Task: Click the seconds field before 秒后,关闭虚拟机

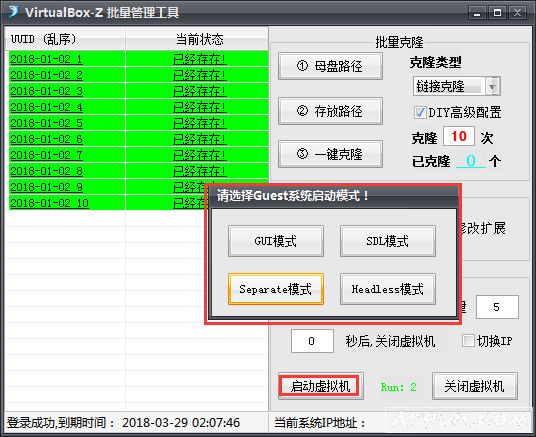Action: tap(312, 341)
